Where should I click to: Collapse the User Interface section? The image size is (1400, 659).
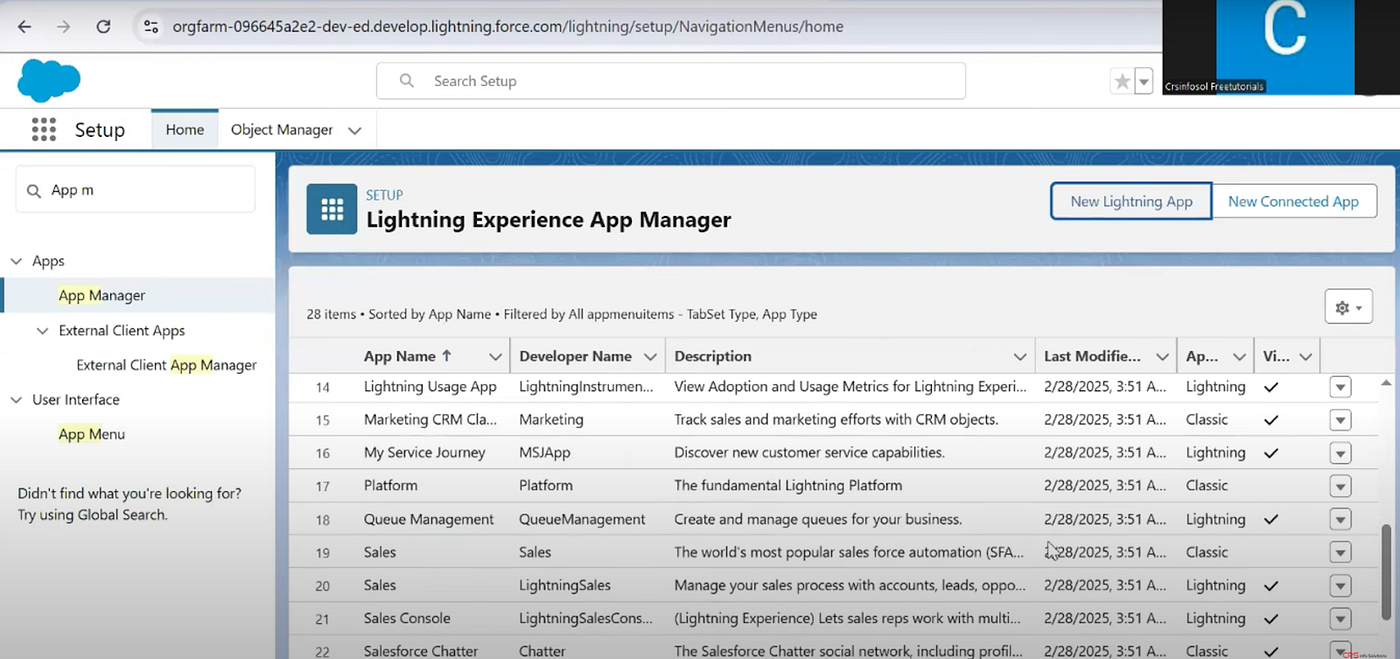tap(17, 400)
